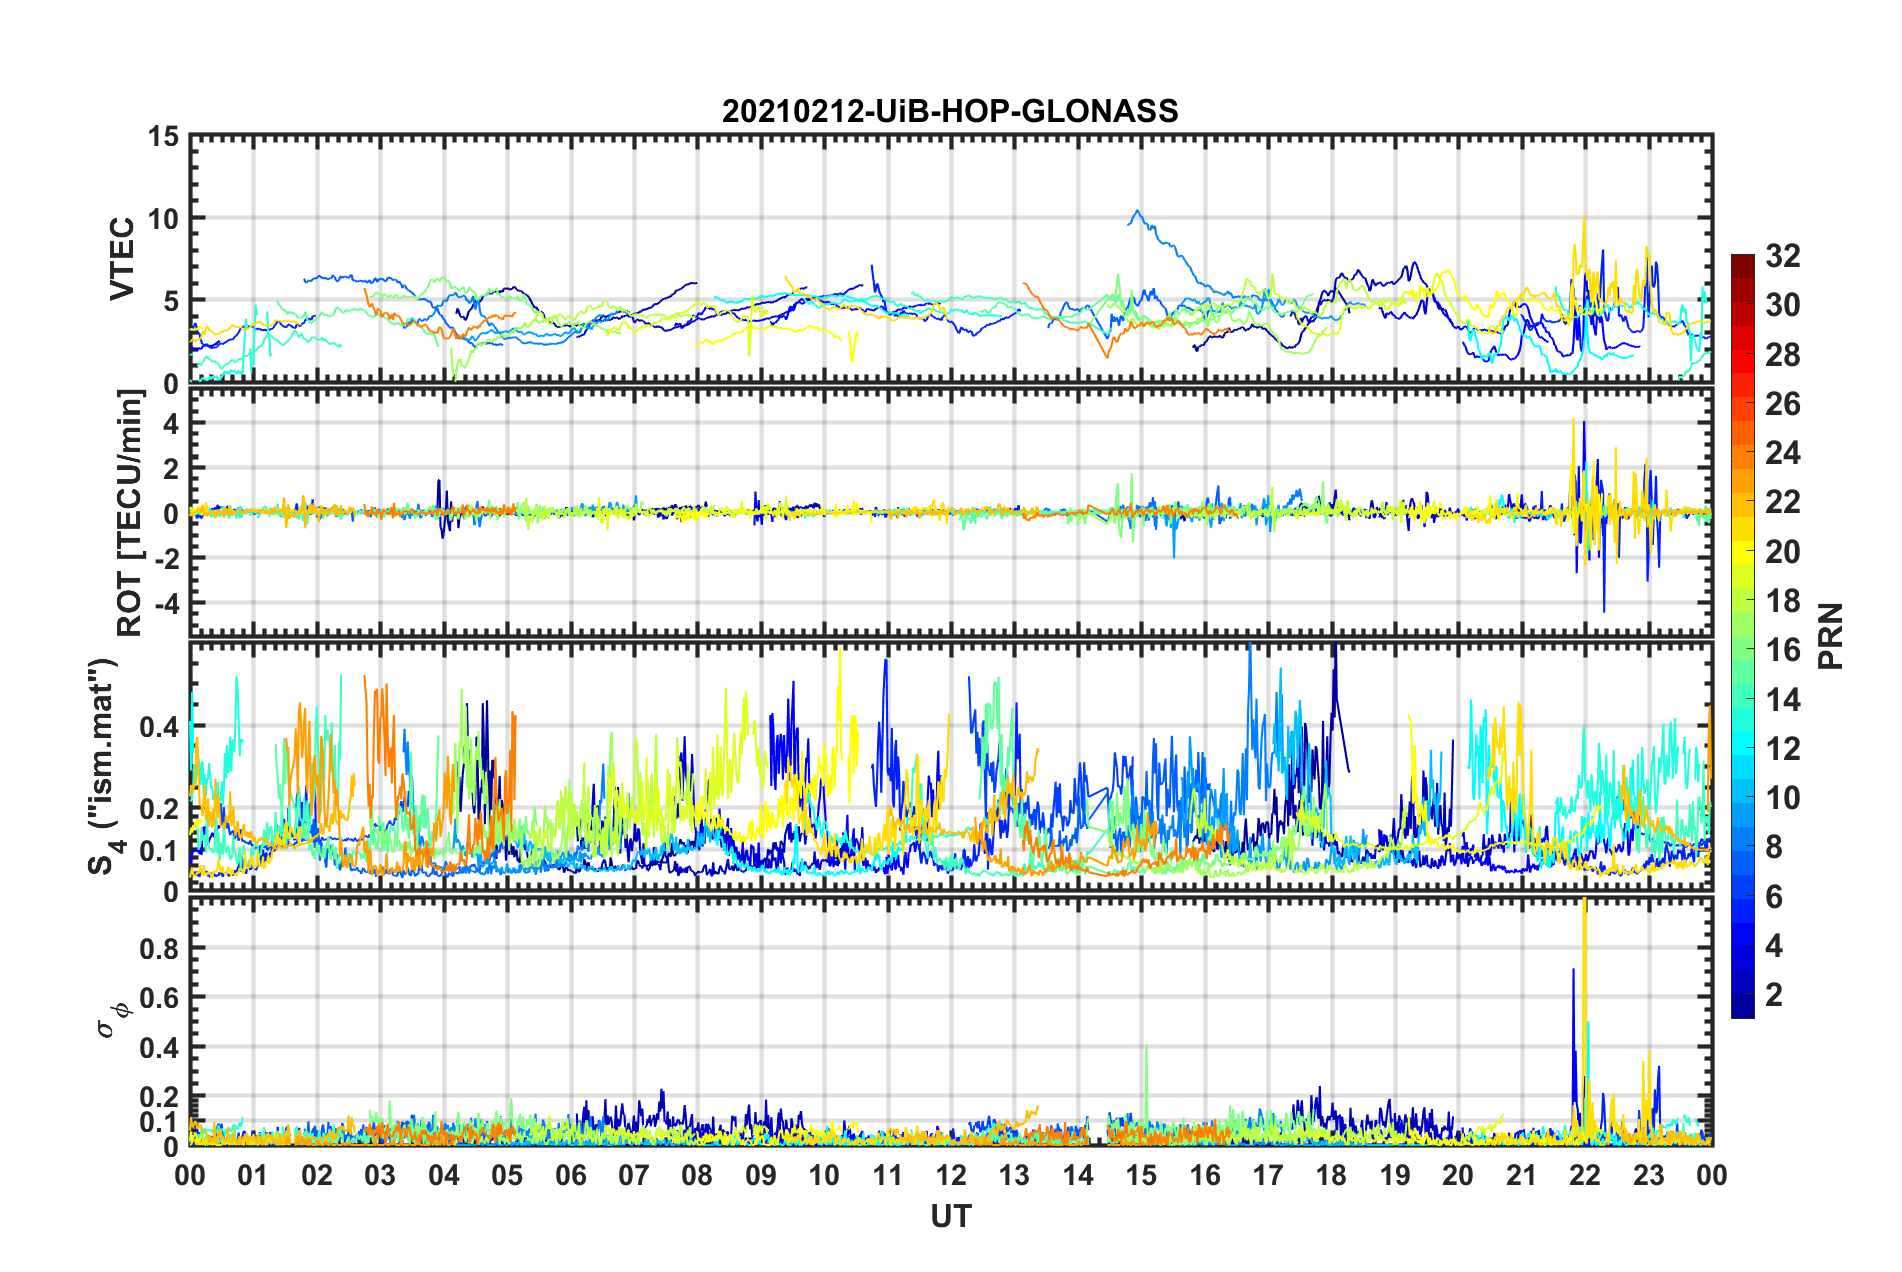Click x-axis hour label 07
The height and width of the screenshot is (1272, 1902).
tap(634, 1175)
